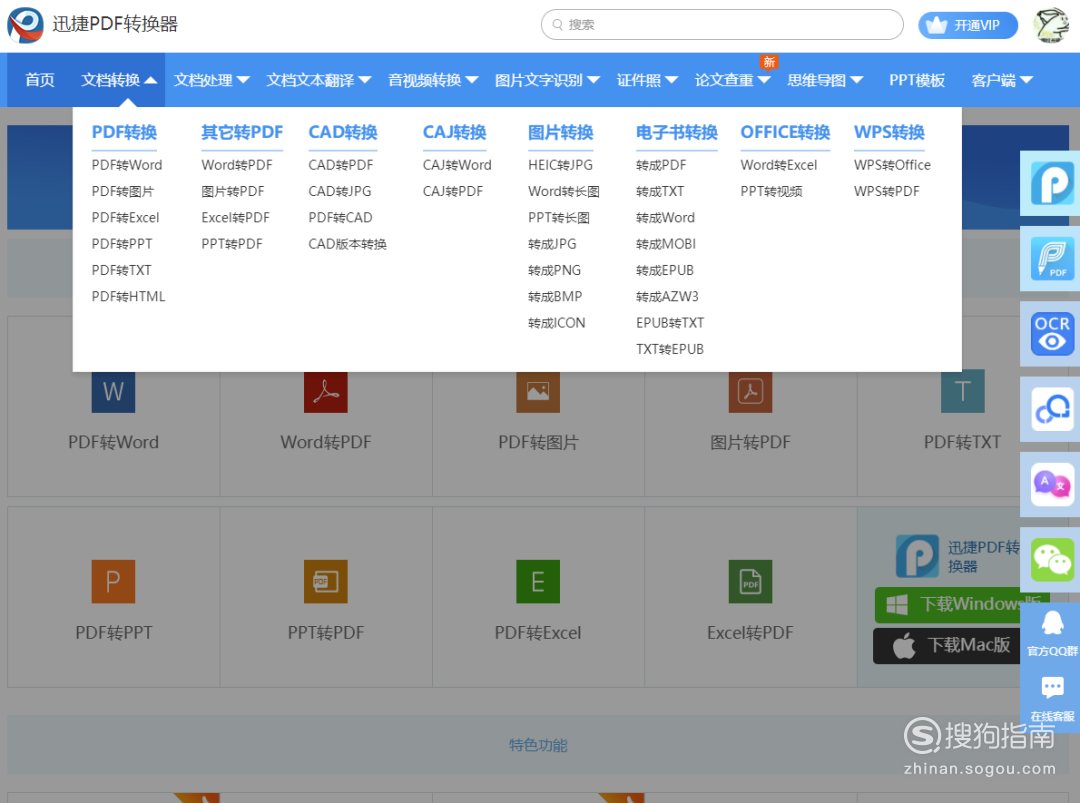Click the PDF转Excel E tile icon
This screenshot has height=803, width=1080.
pyautogui.click(x=538, y=581)
